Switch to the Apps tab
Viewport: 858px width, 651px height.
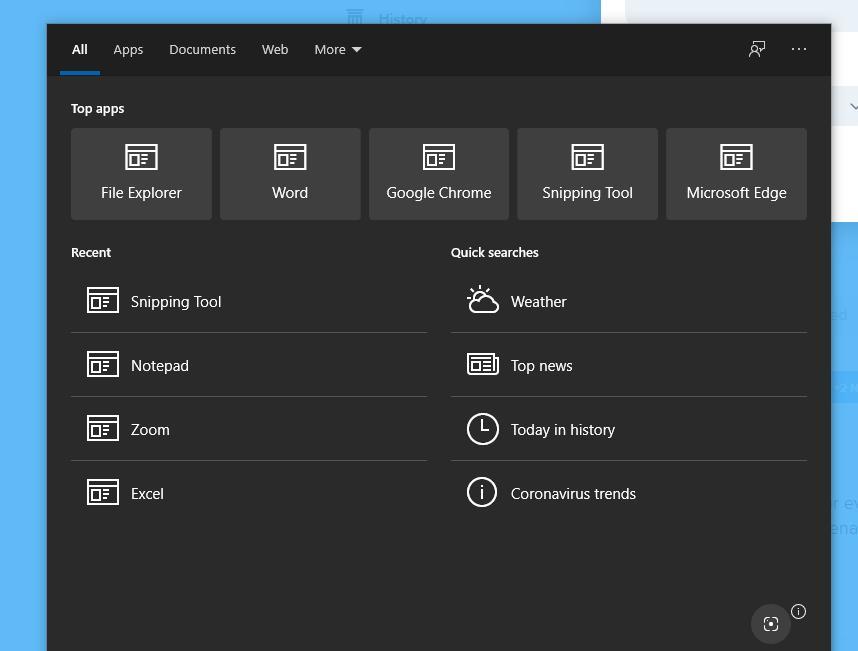coord(128,49)
